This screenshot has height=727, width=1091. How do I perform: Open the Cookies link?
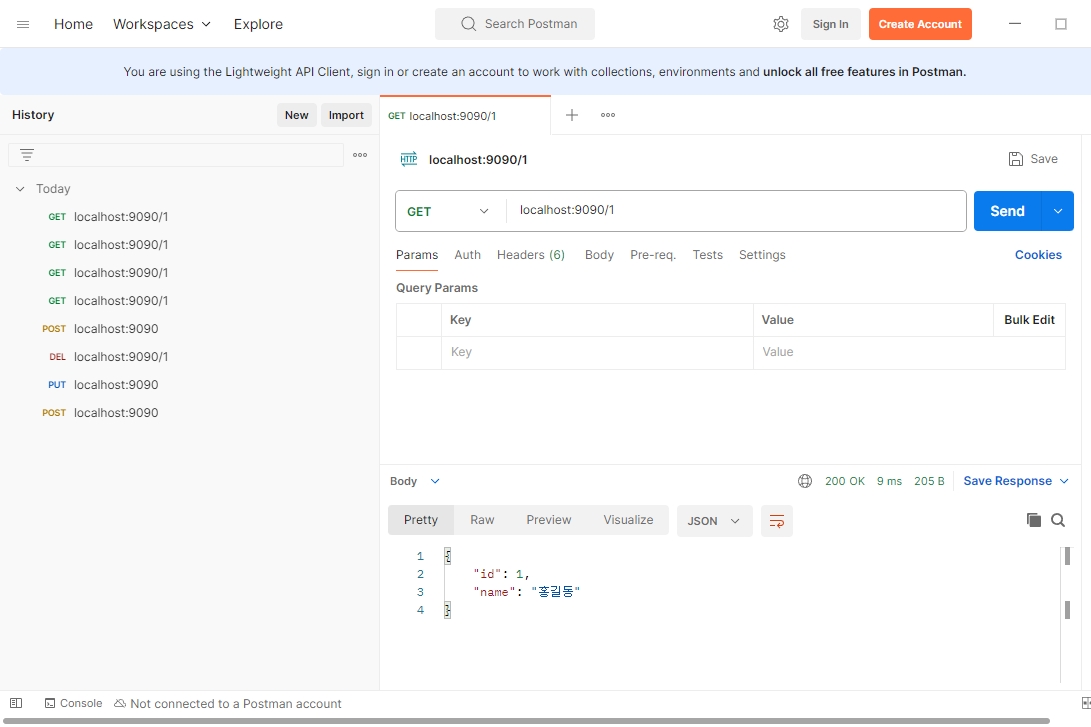point(1038,255)
